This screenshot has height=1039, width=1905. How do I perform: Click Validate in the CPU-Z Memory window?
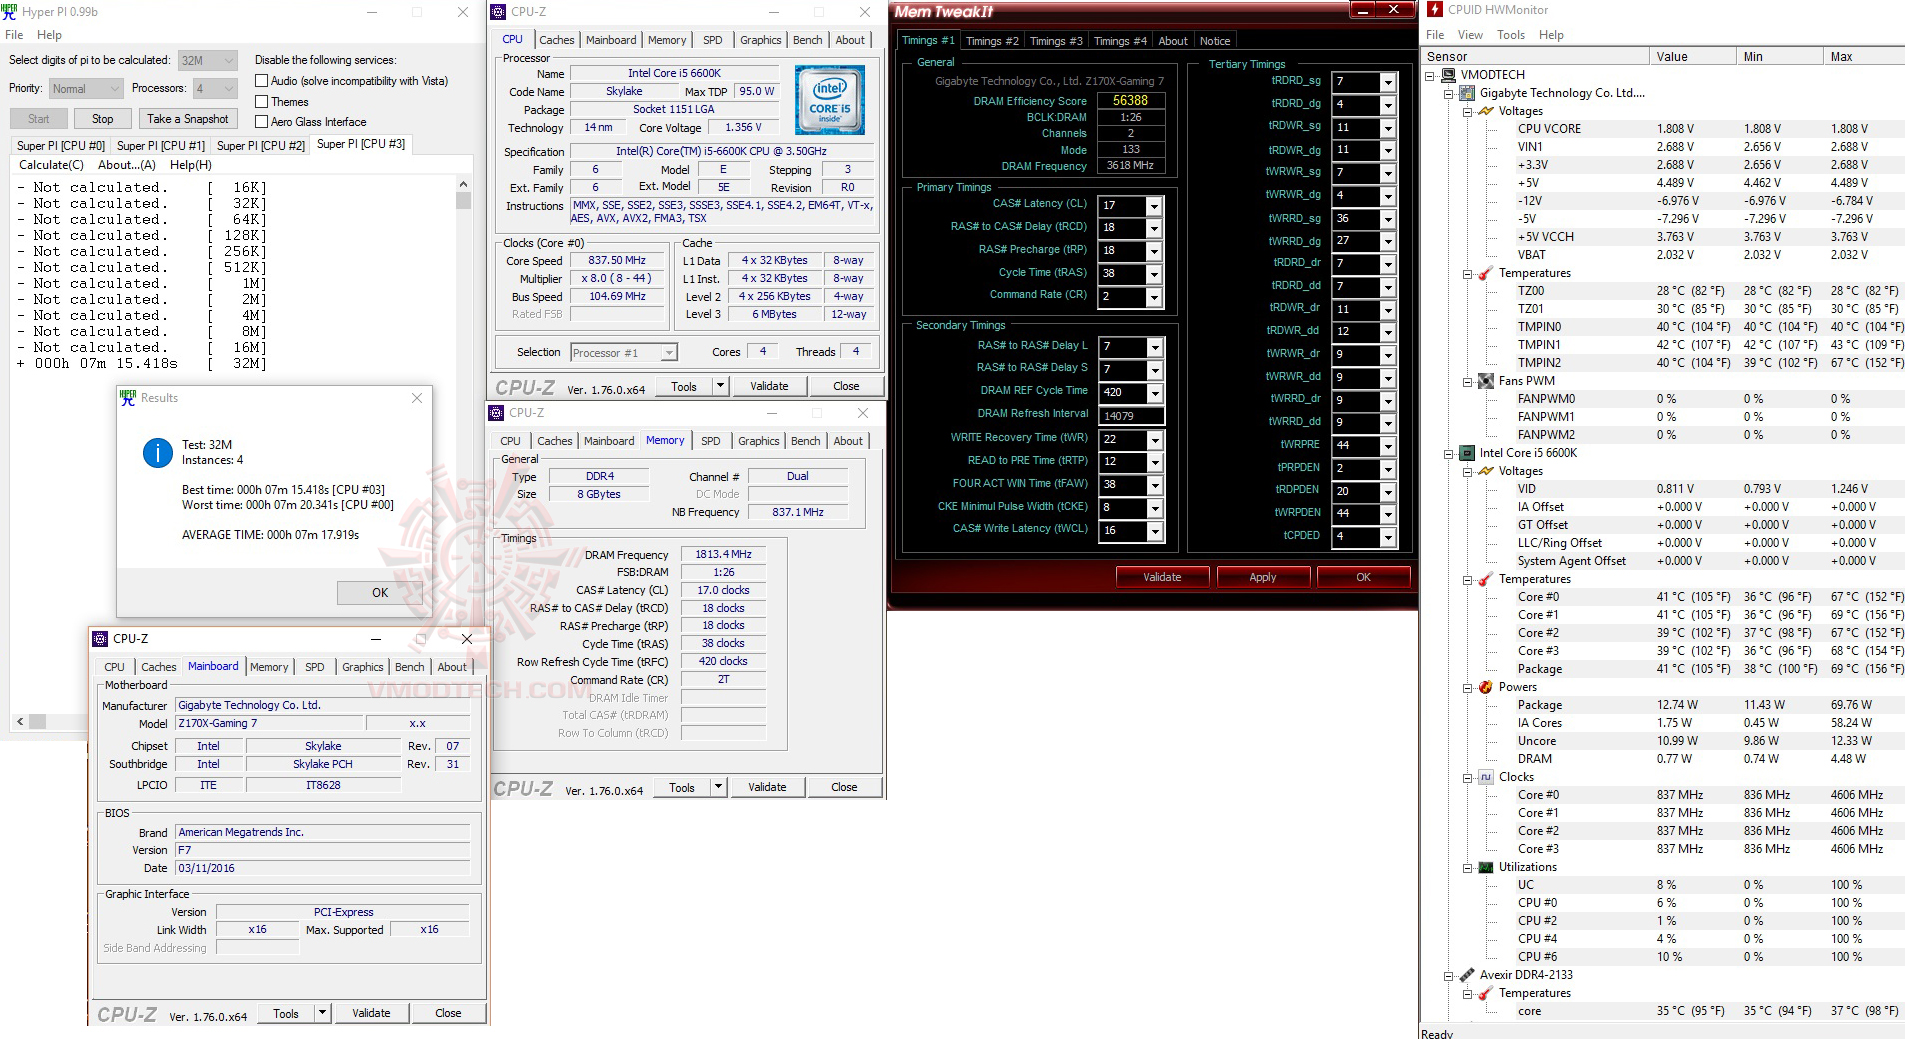point(767,787)
